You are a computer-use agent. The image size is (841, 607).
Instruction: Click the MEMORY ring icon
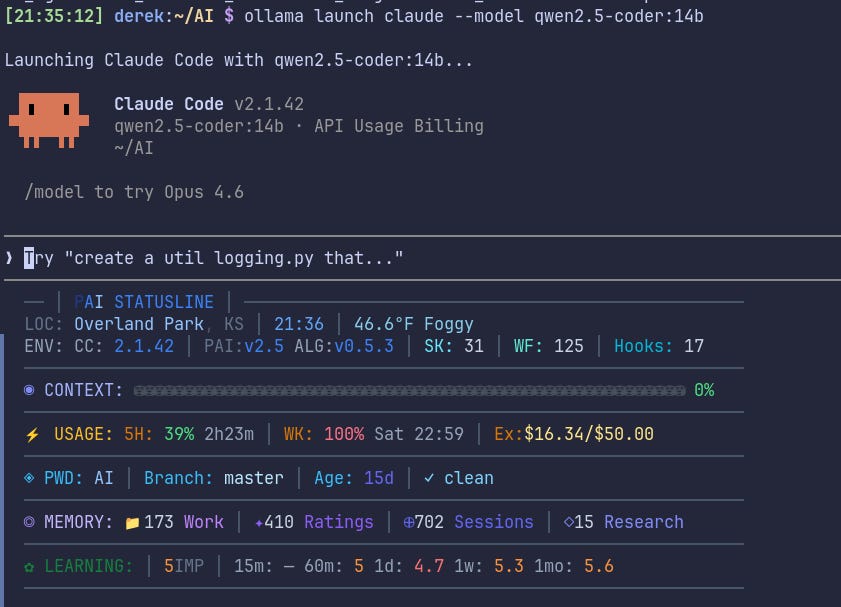point(29,522)
